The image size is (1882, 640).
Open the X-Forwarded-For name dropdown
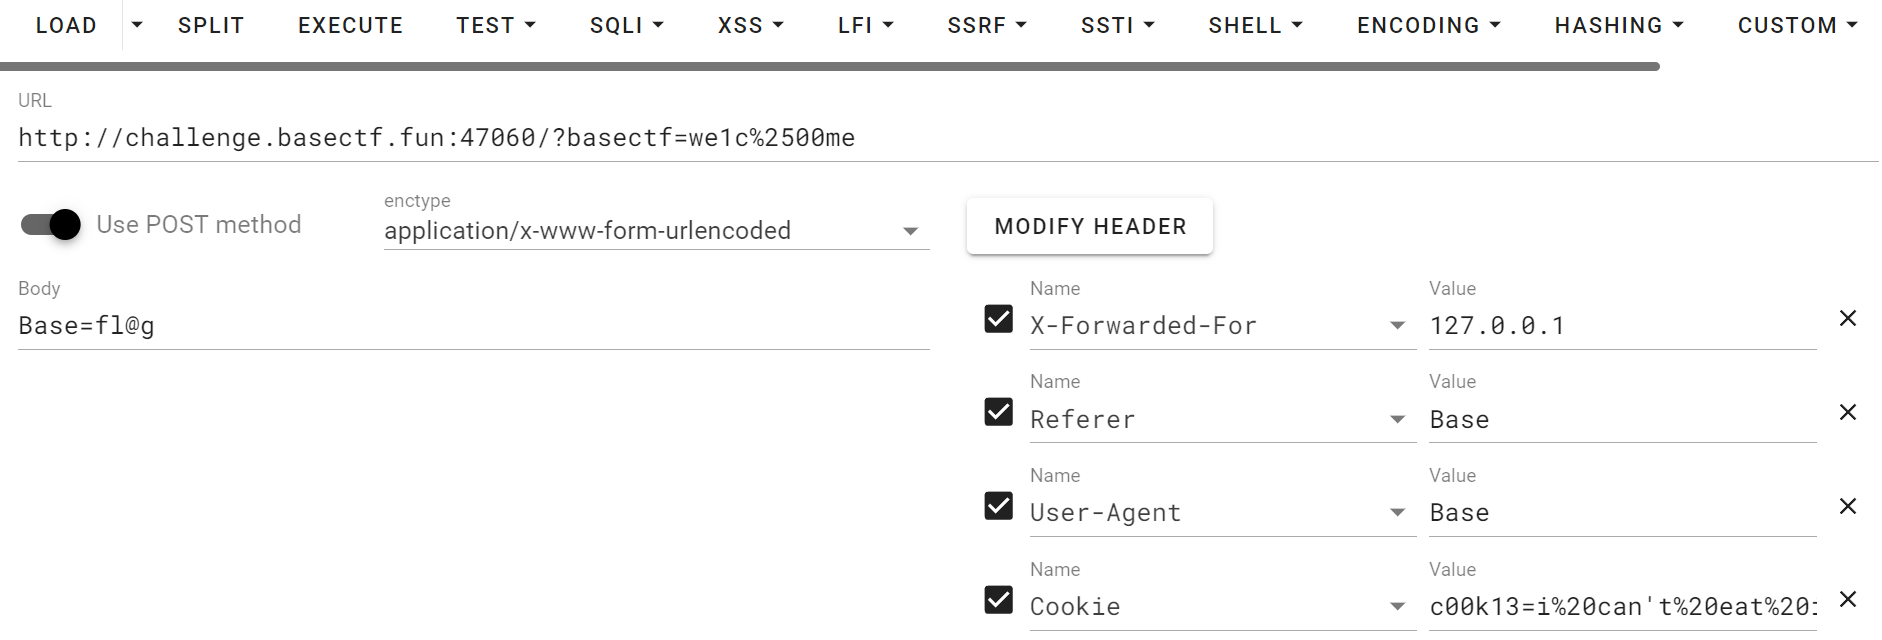click(1397, 326)
